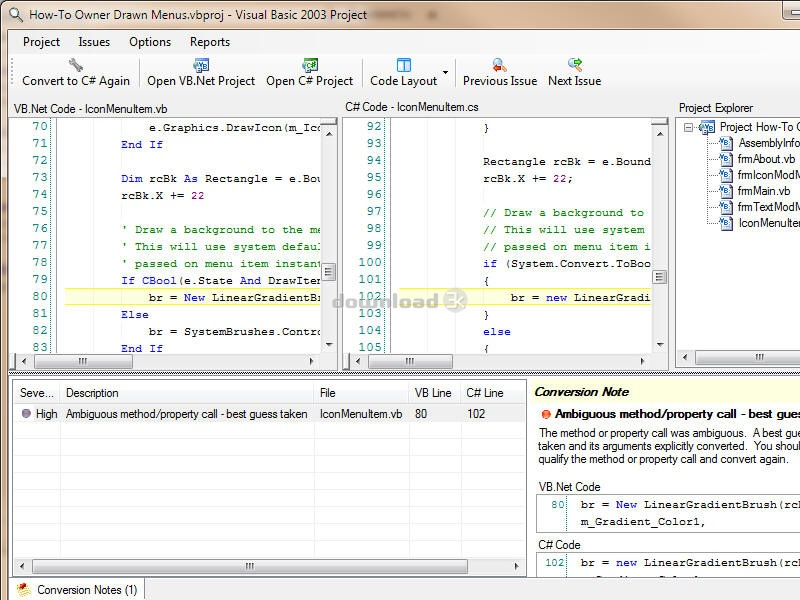
Task: Open the Code Layout dropdown arrow
Action: (x=445, y=72)
